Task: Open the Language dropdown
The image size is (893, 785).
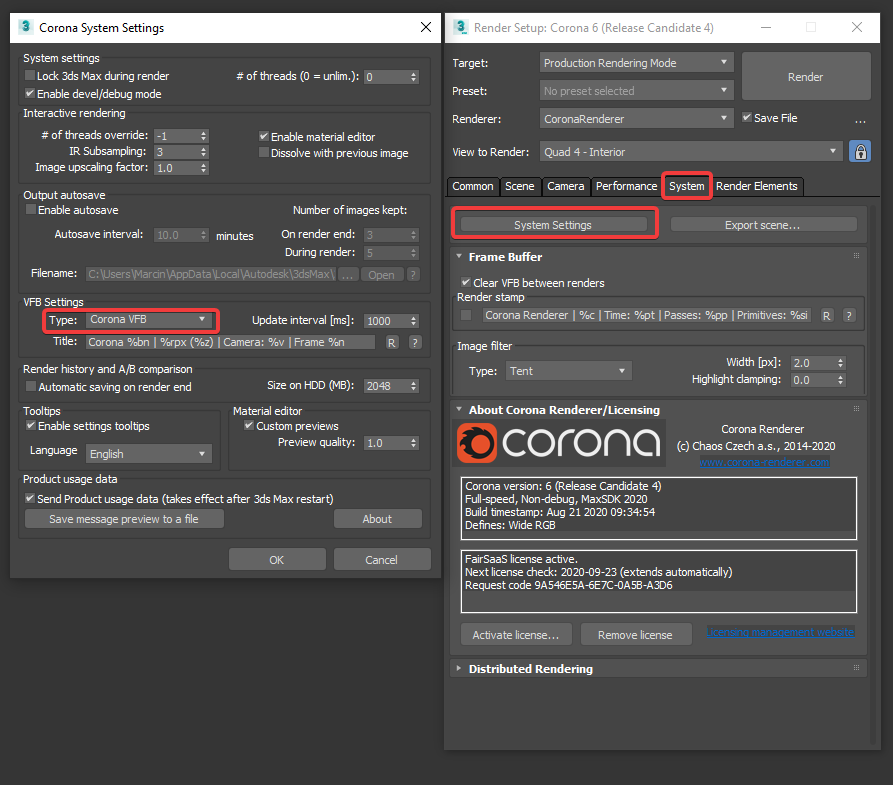Action: click(149, 454)
